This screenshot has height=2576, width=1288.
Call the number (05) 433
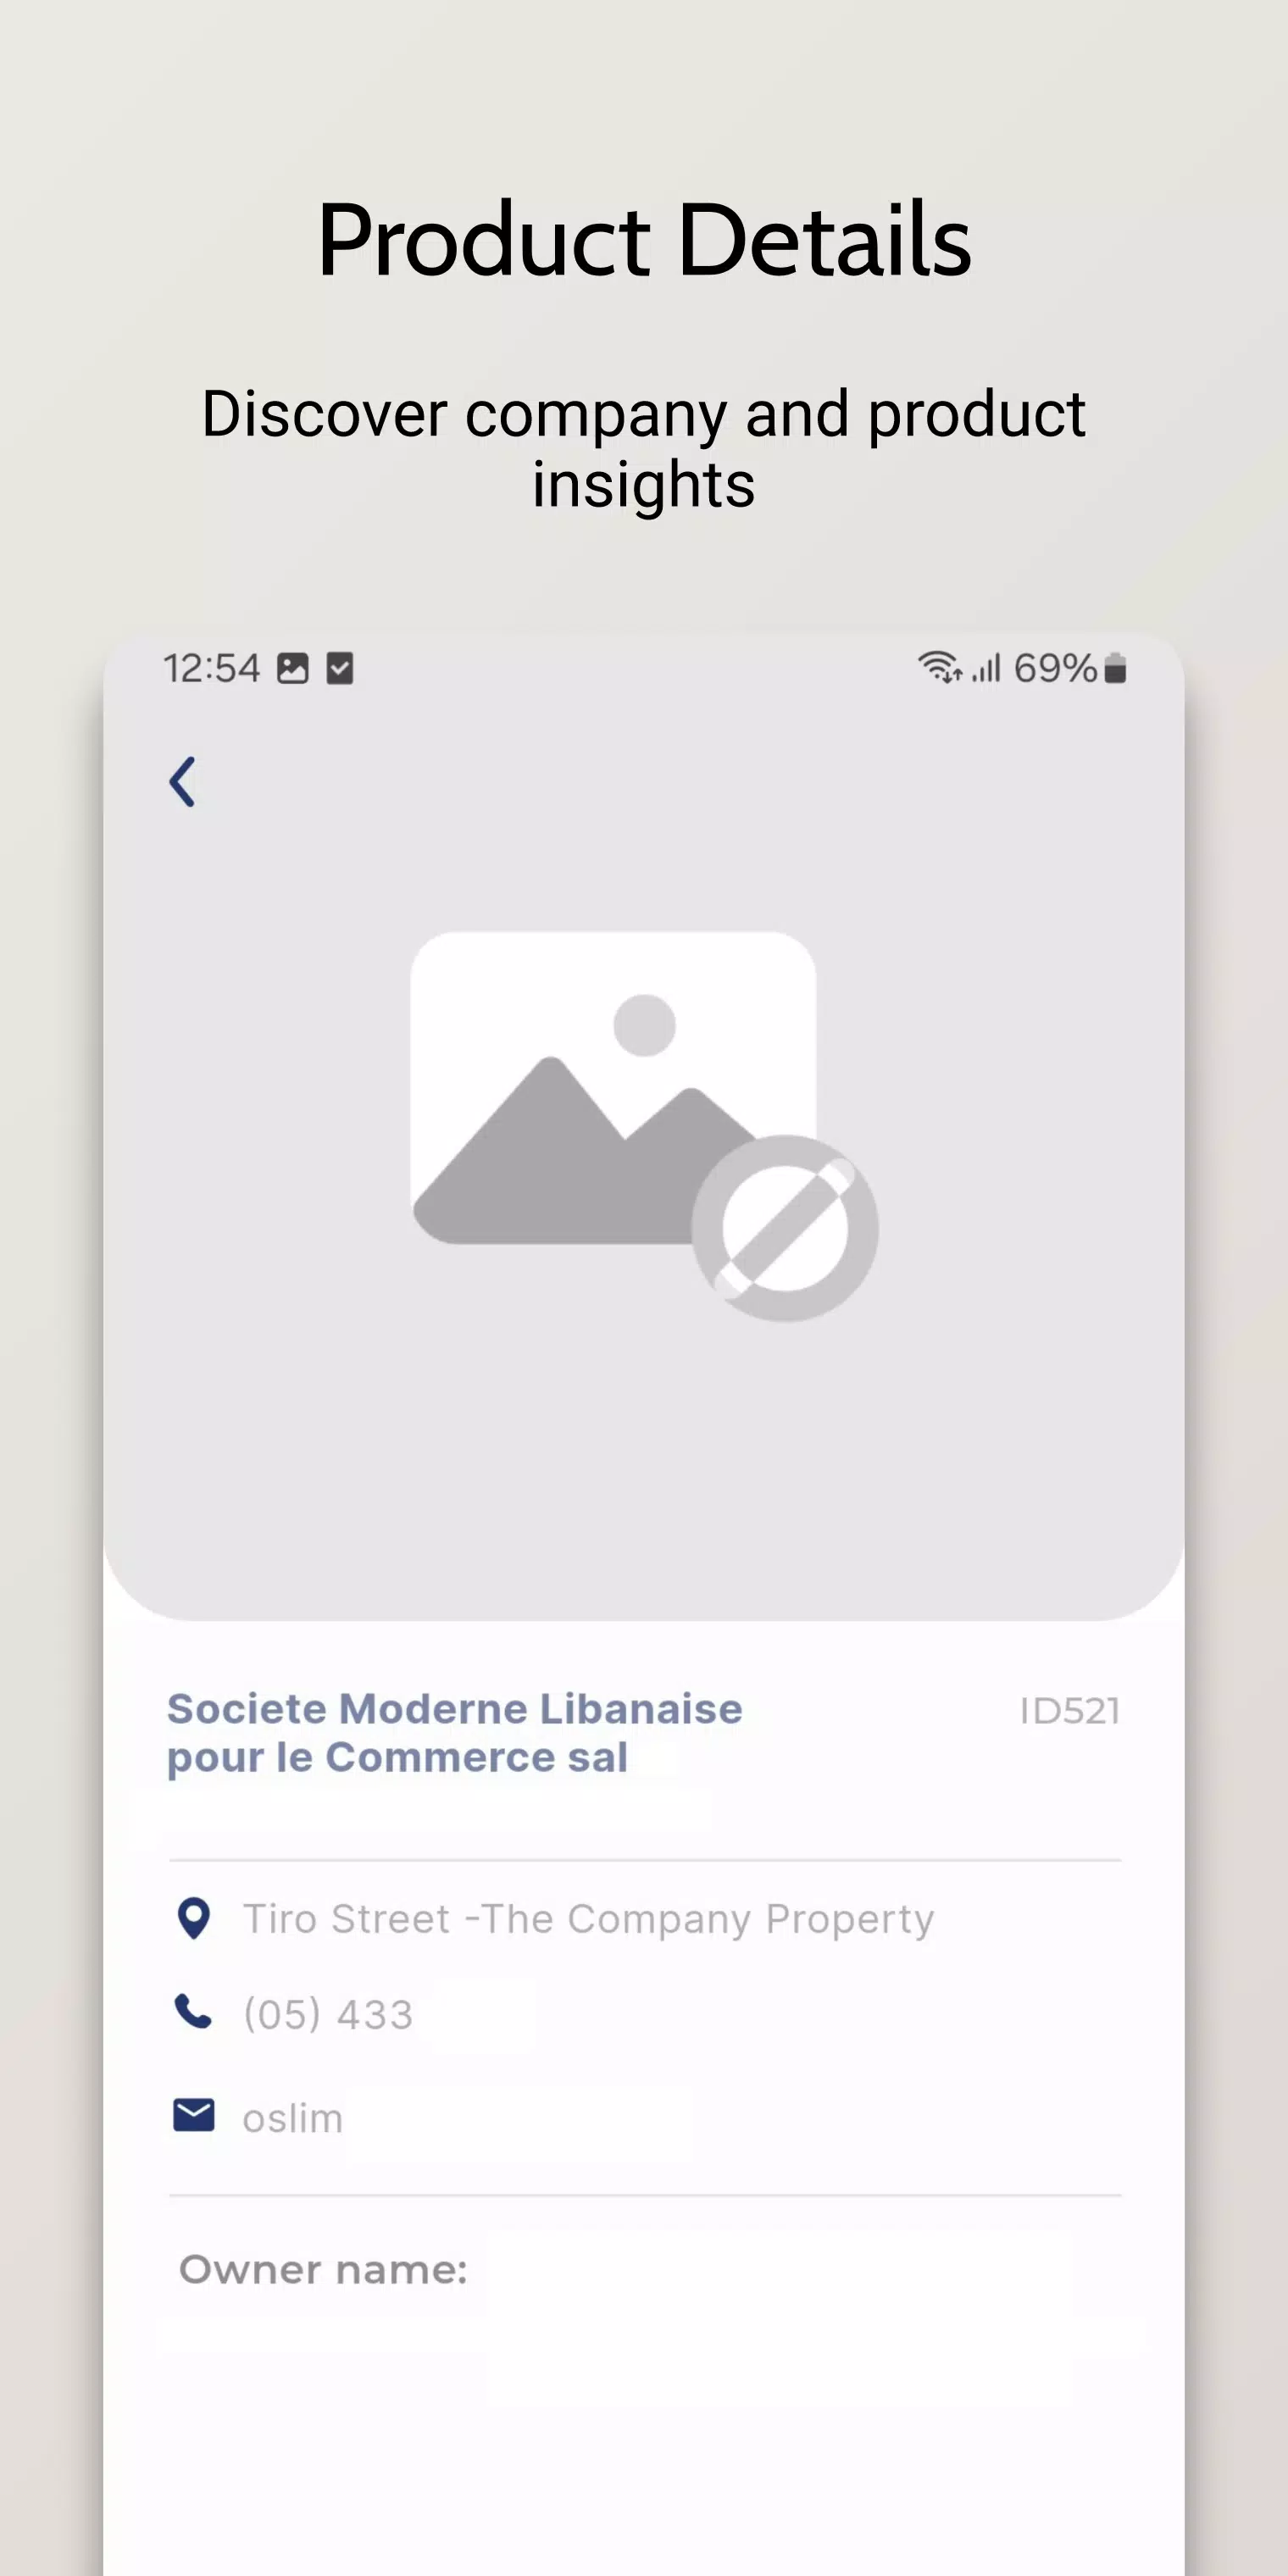click(328, 2014)
